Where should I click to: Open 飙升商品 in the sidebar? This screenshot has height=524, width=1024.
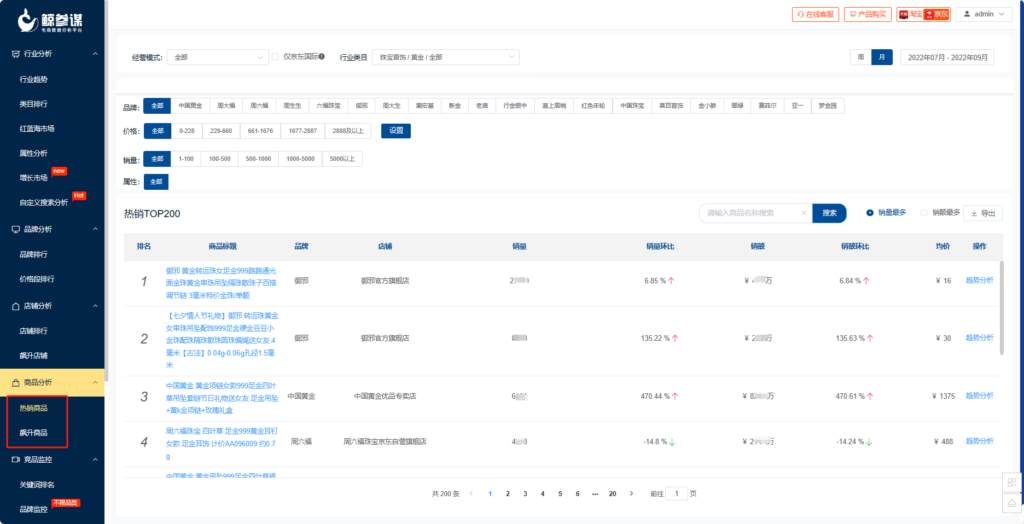(x=33, y=433)
